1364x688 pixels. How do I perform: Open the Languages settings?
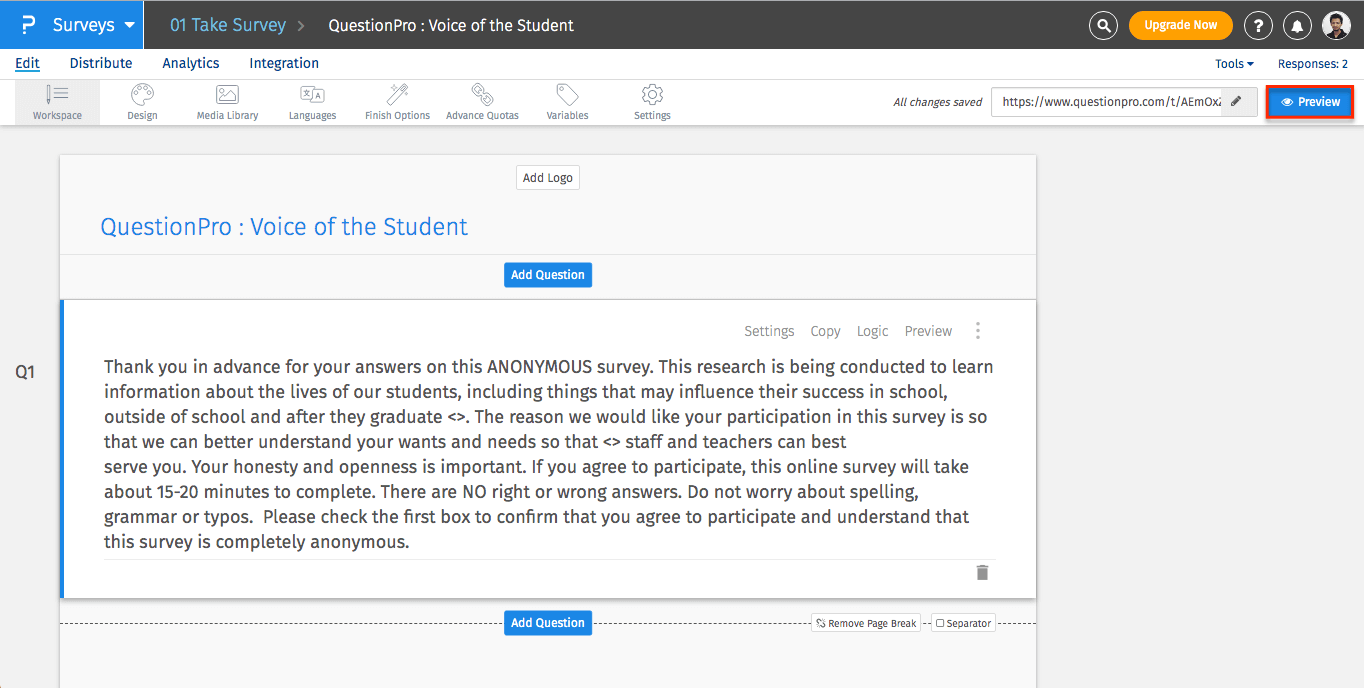tap(312, 102)
